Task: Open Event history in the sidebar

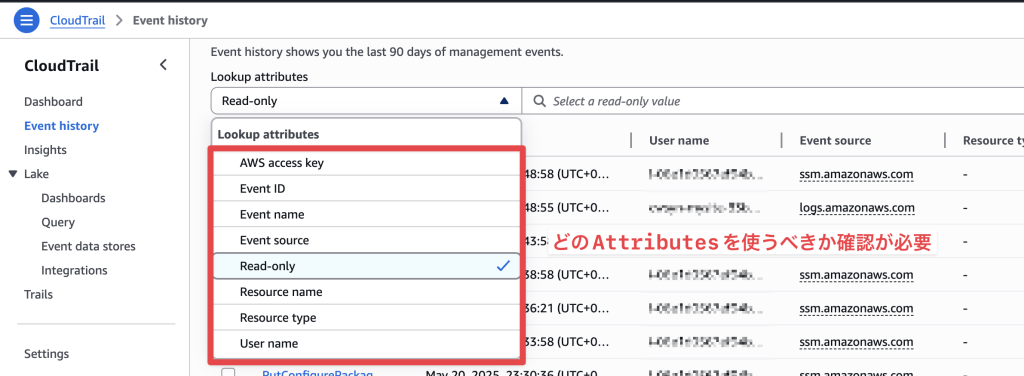Action: pos(61,126)
